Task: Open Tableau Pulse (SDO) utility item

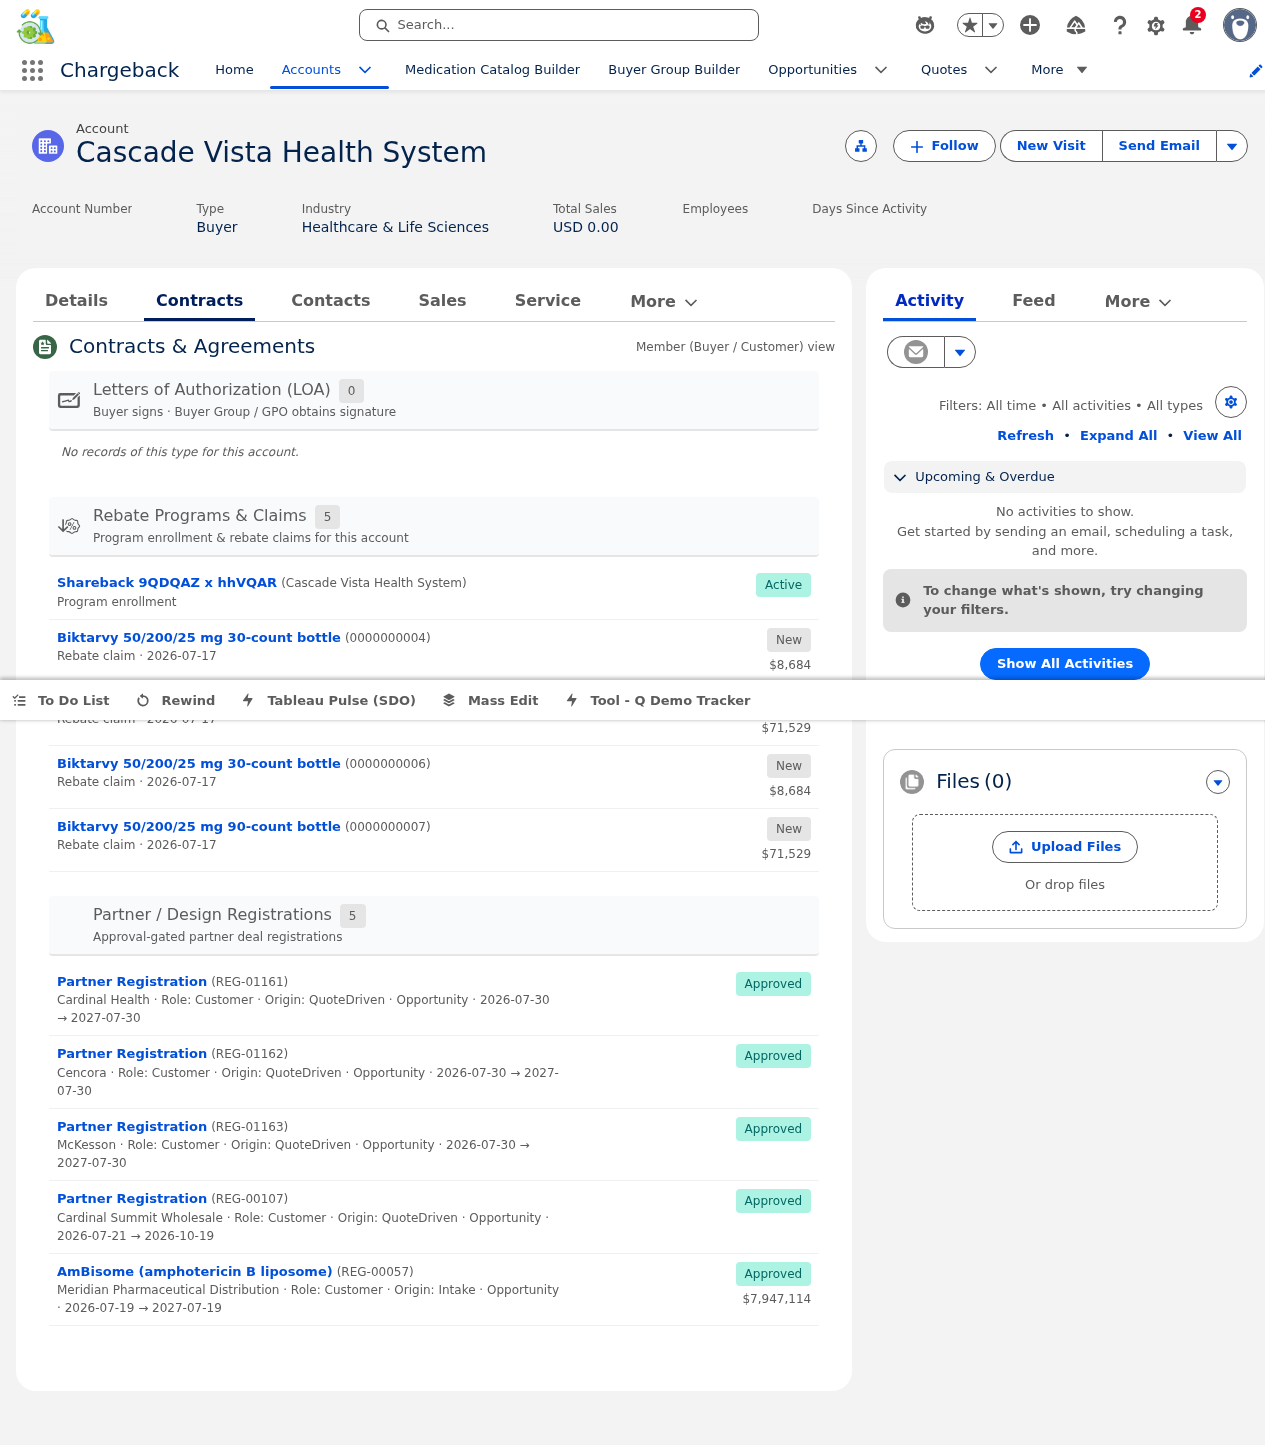Action: tap(329, 701)
